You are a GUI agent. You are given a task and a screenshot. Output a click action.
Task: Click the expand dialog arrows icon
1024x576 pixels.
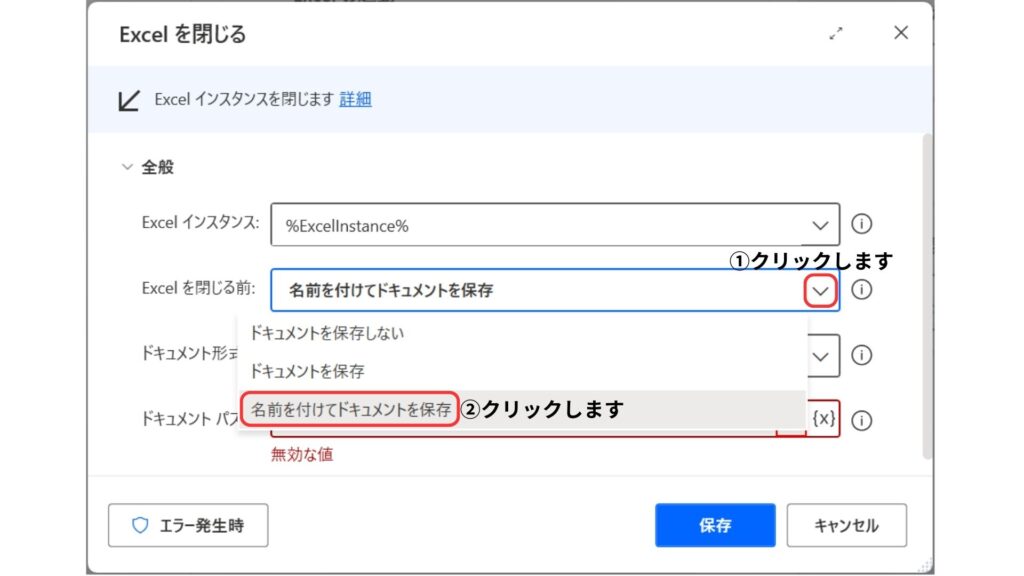click(836, 33)
